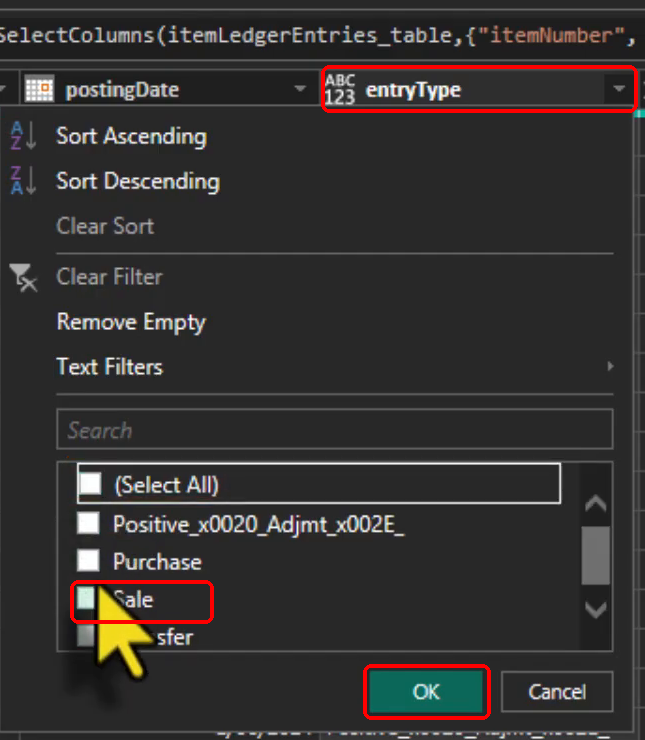The width and height of the screenshot is (645, 740).
Task: Select the entryType column header text
Action: click(413, 90)
